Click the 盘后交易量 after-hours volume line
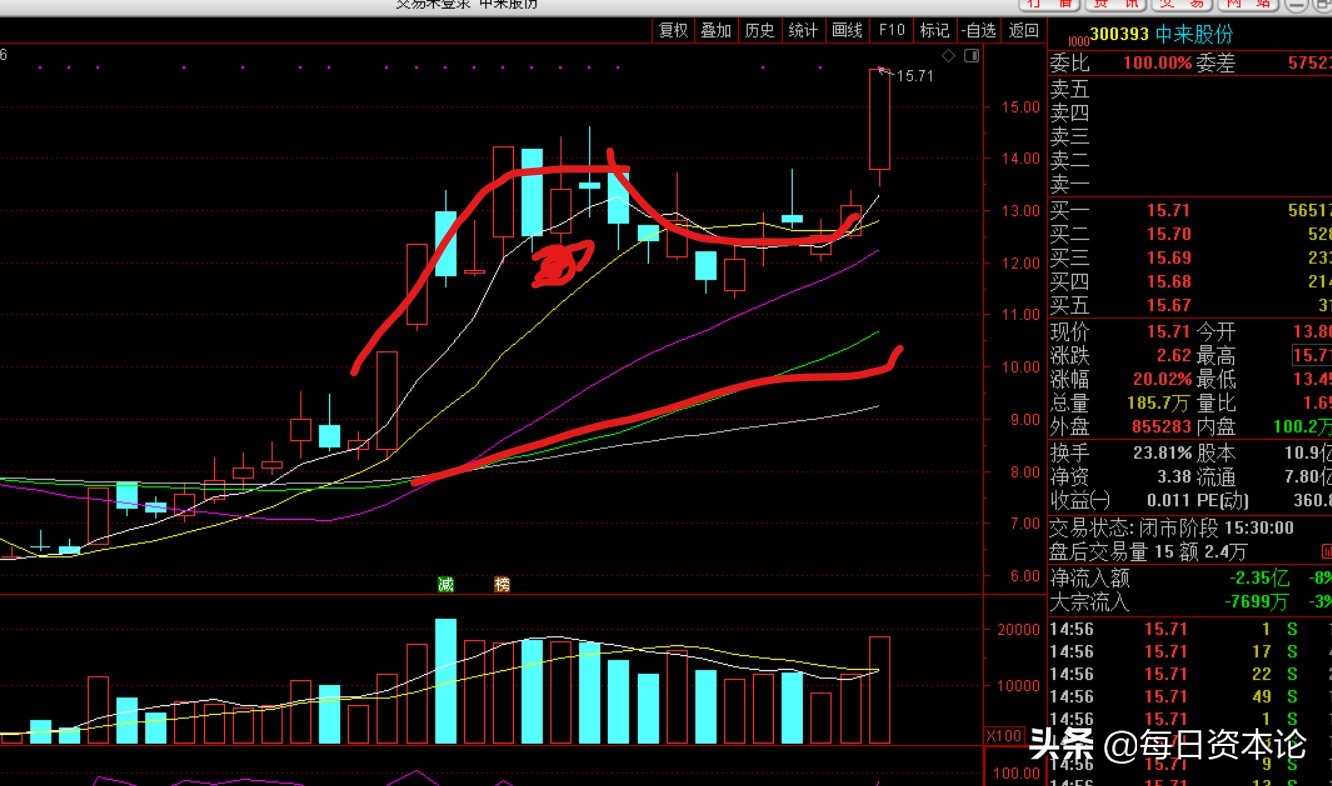 [1148, 552]
